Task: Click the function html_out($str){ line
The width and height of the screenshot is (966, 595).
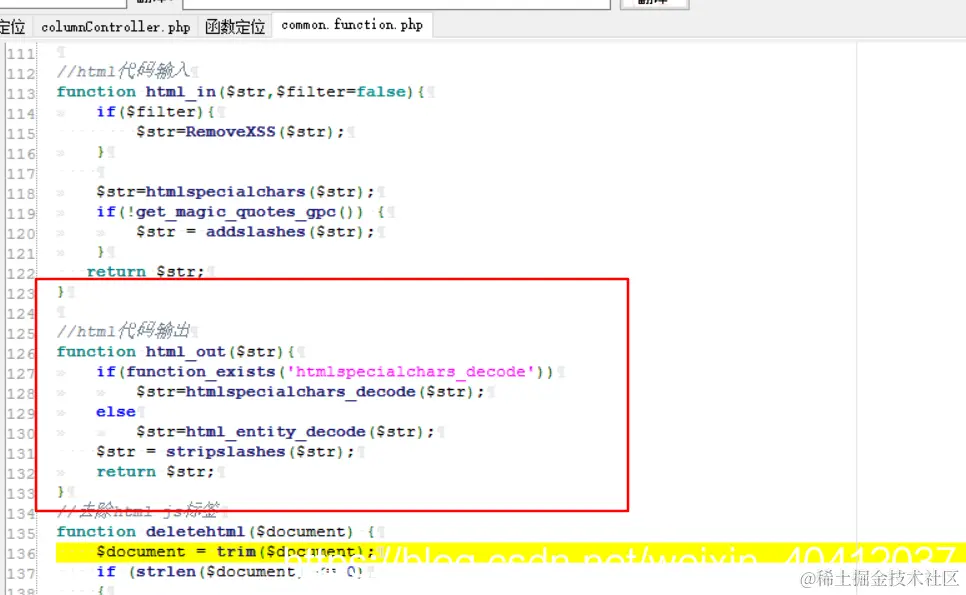Action: [x=176, y=352]
